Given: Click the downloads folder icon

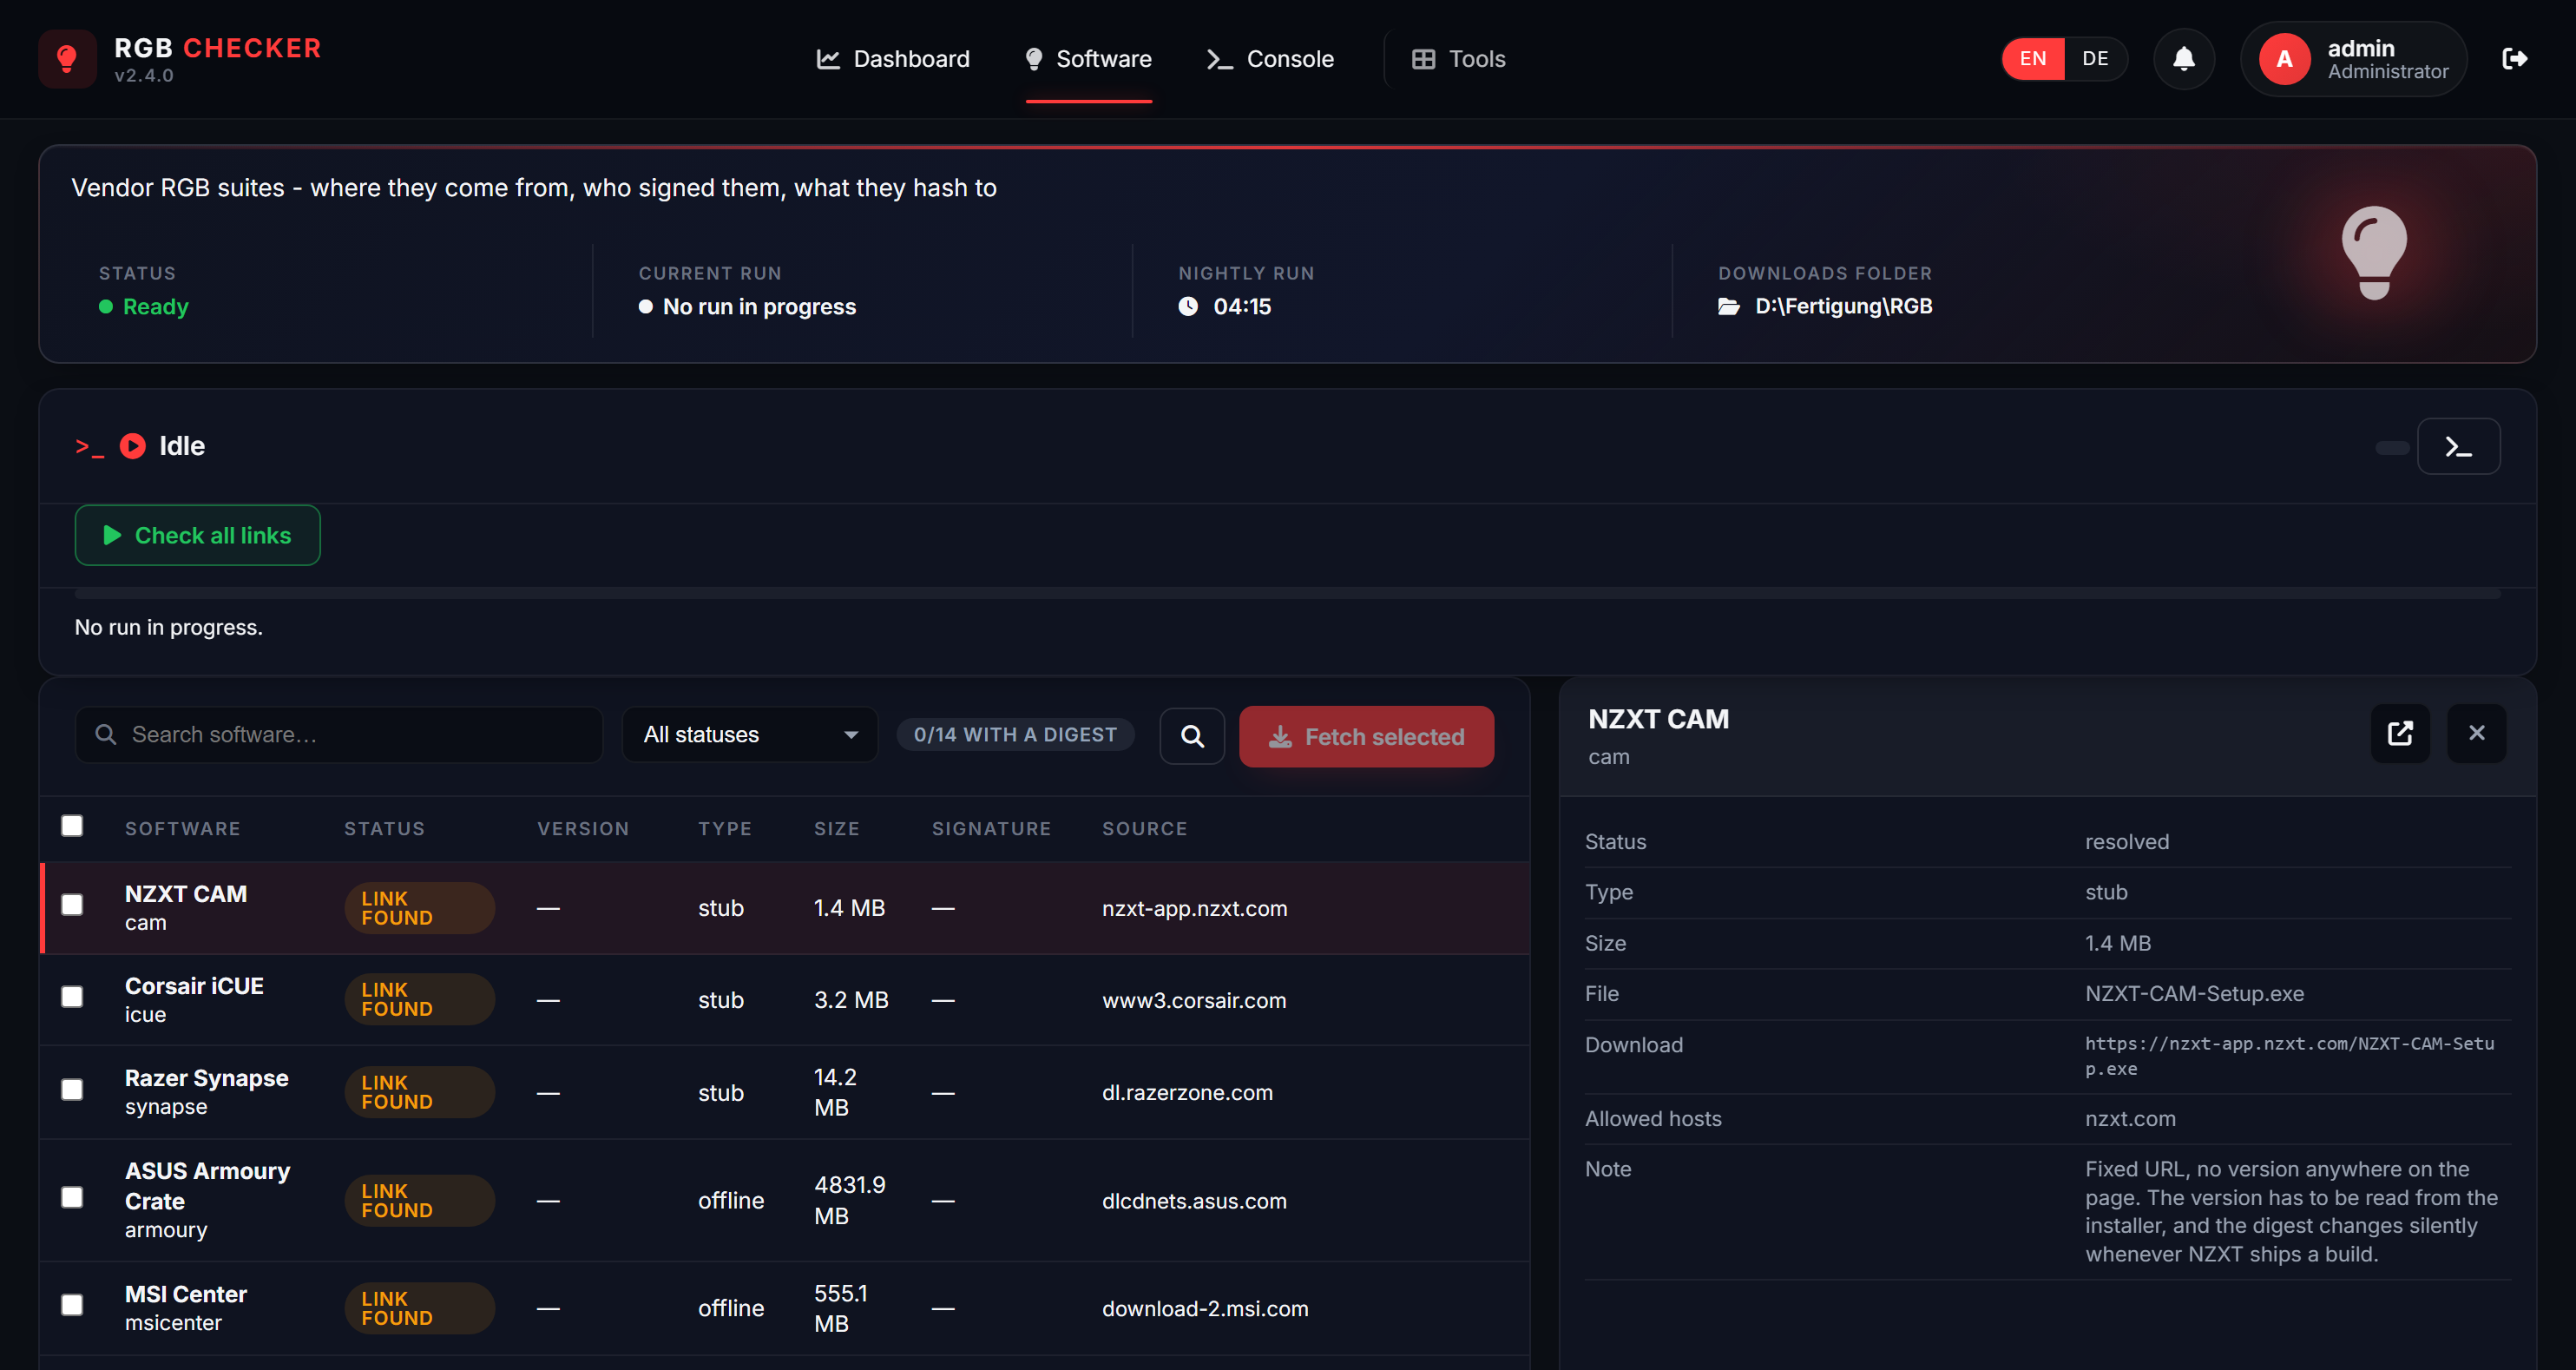Looking at the screenshot, I should pos(1729,306).
